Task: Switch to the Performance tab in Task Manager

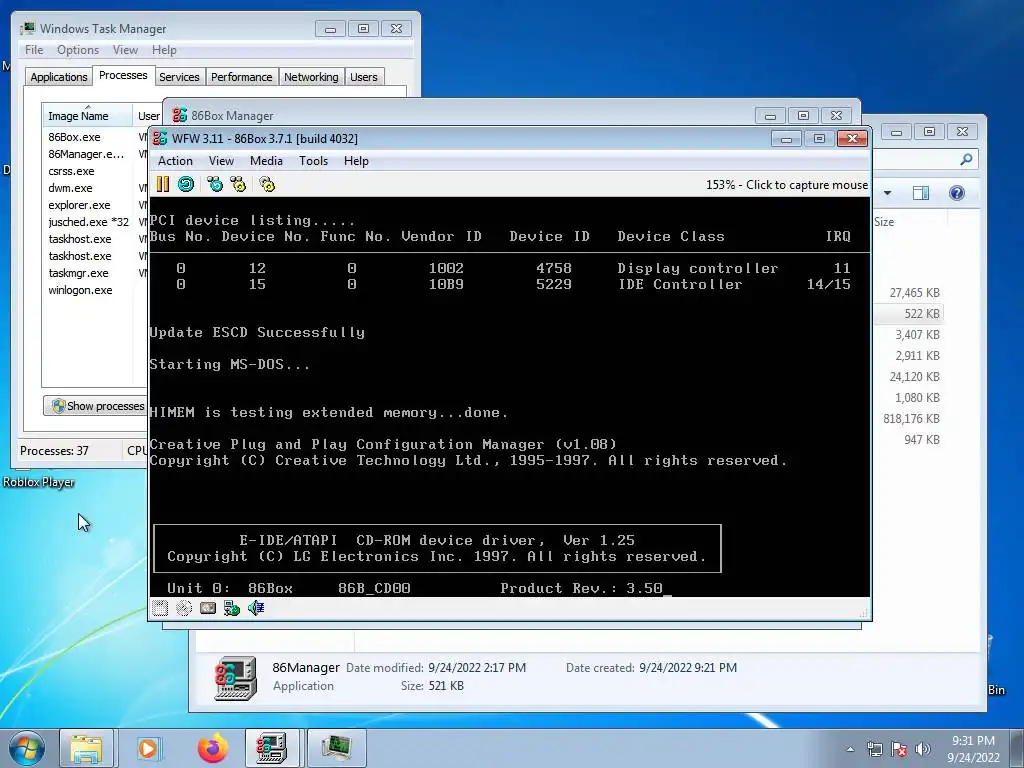Action: pos(242,77)
